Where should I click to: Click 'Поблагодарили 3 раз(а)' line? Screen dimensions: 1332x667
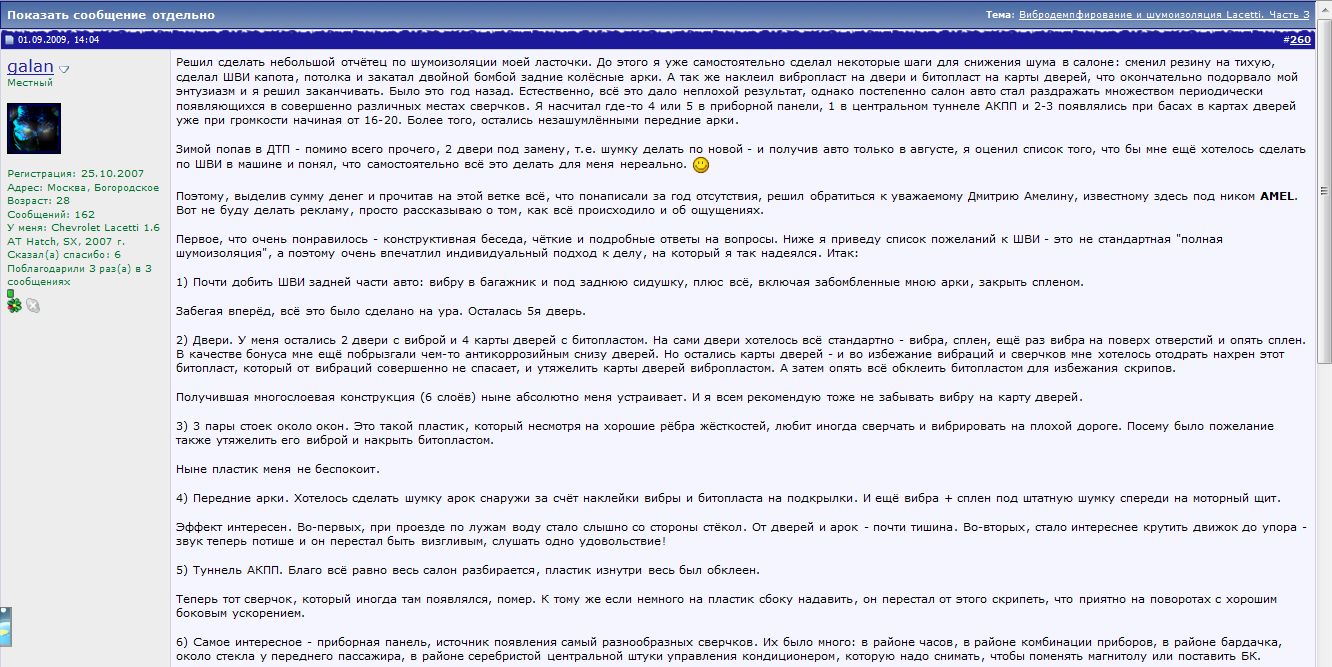tap(79, 268)
